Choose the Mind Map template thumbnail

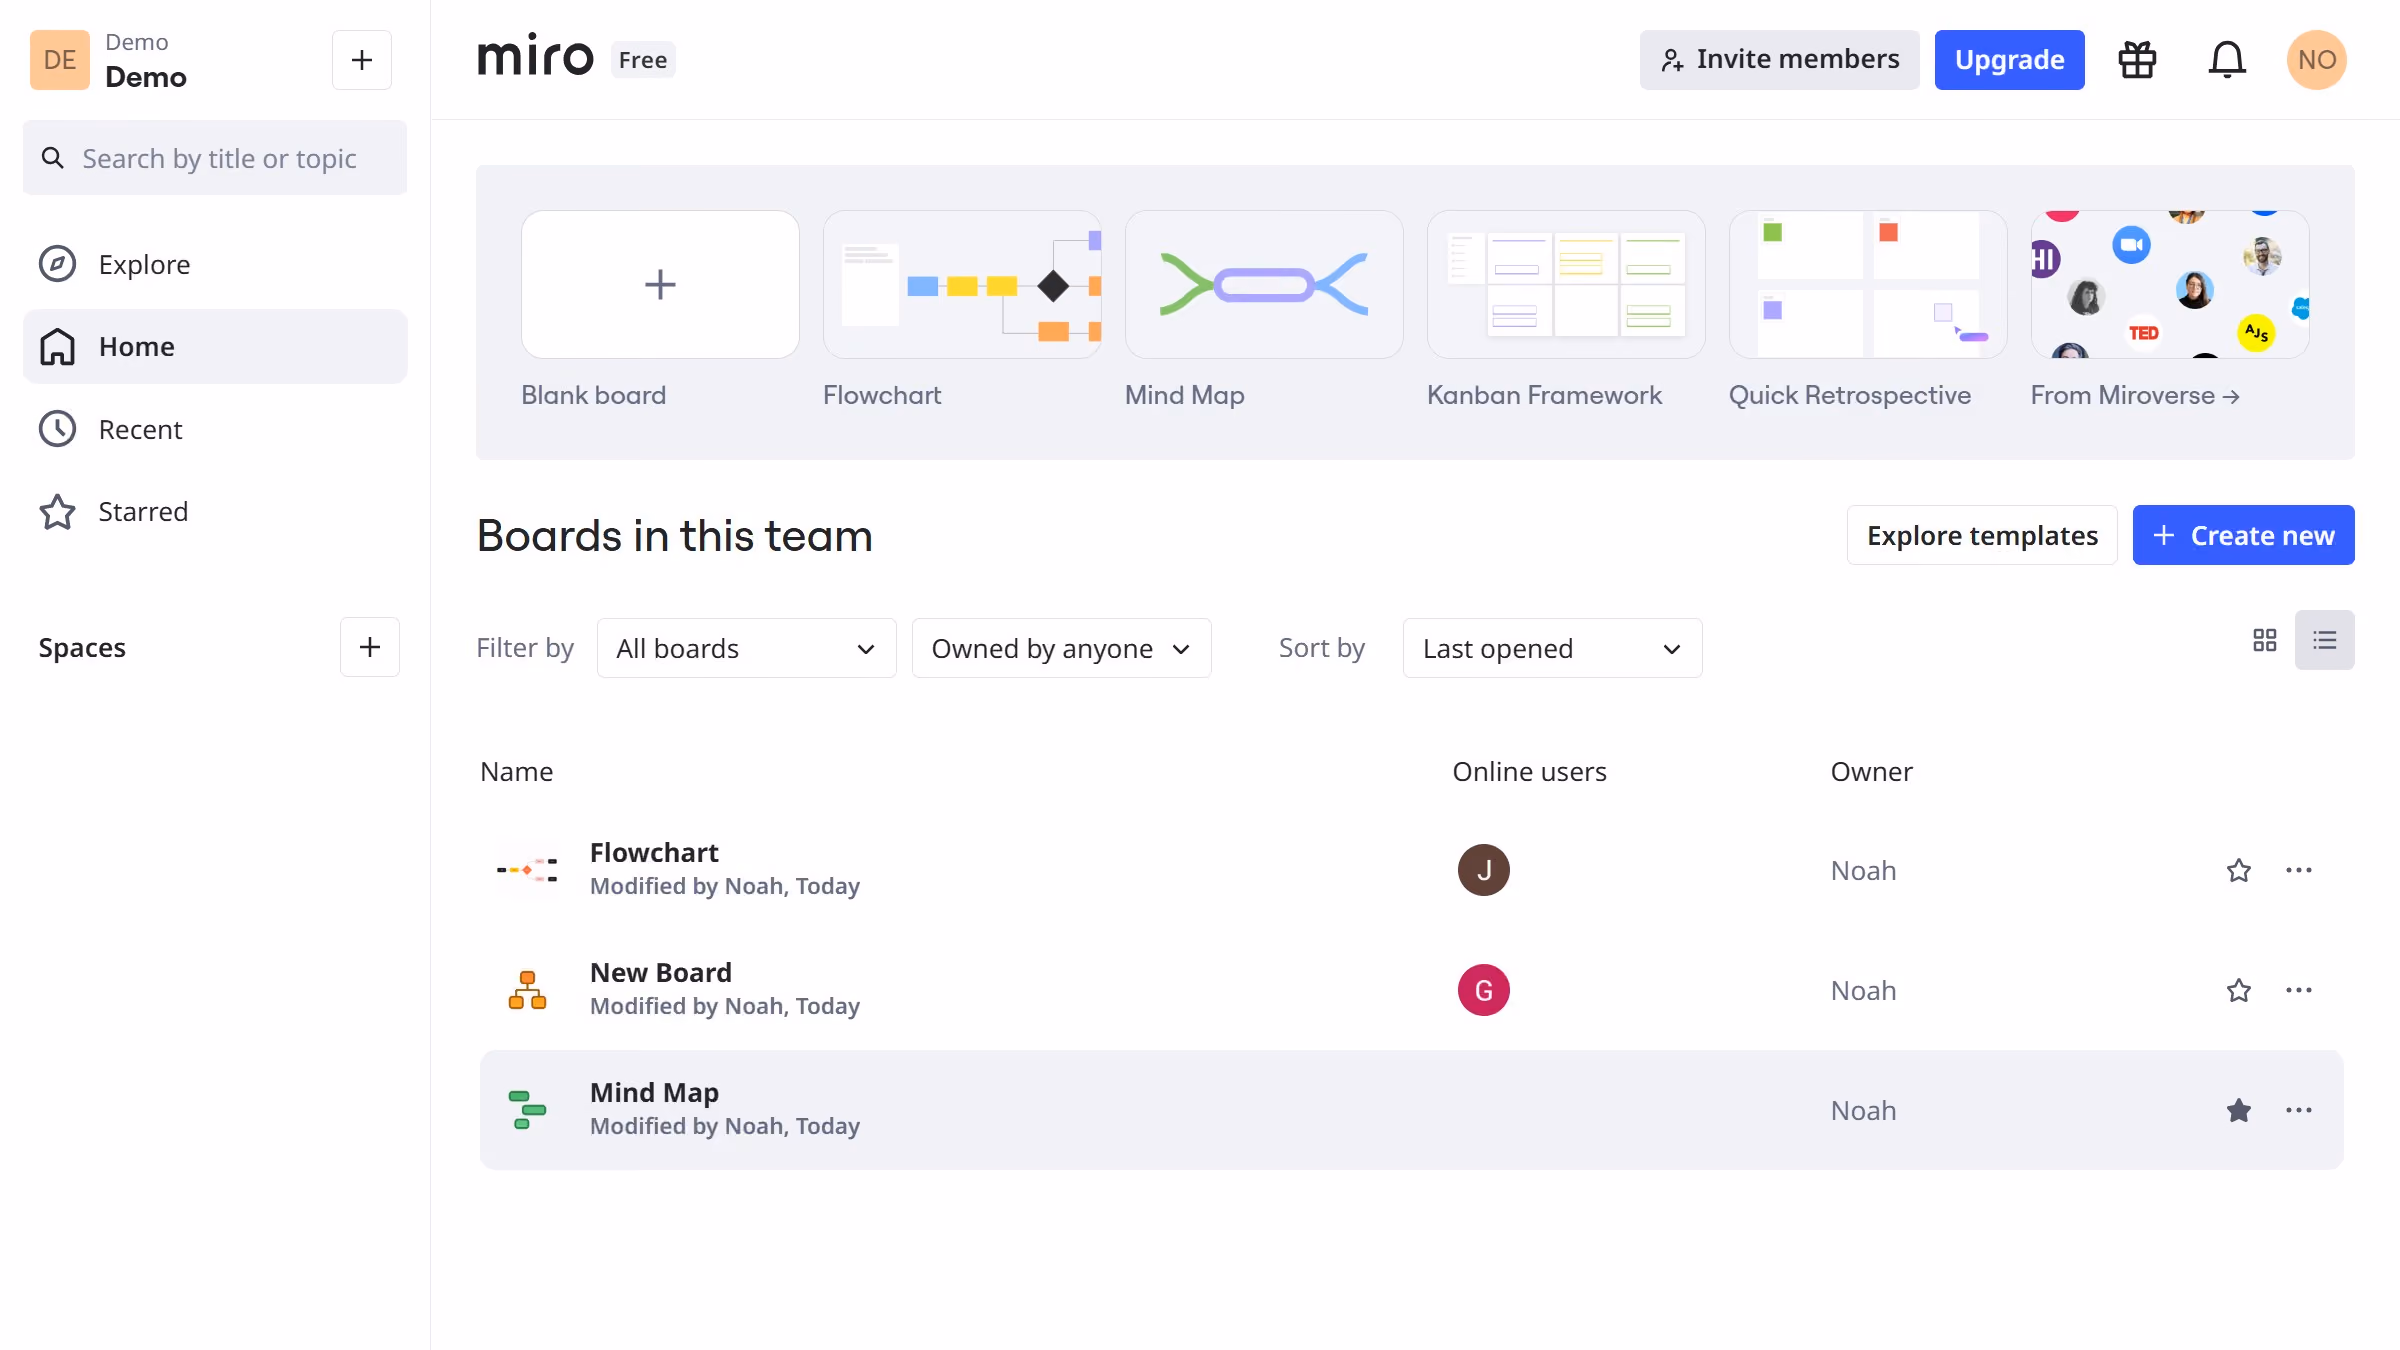1264,284
